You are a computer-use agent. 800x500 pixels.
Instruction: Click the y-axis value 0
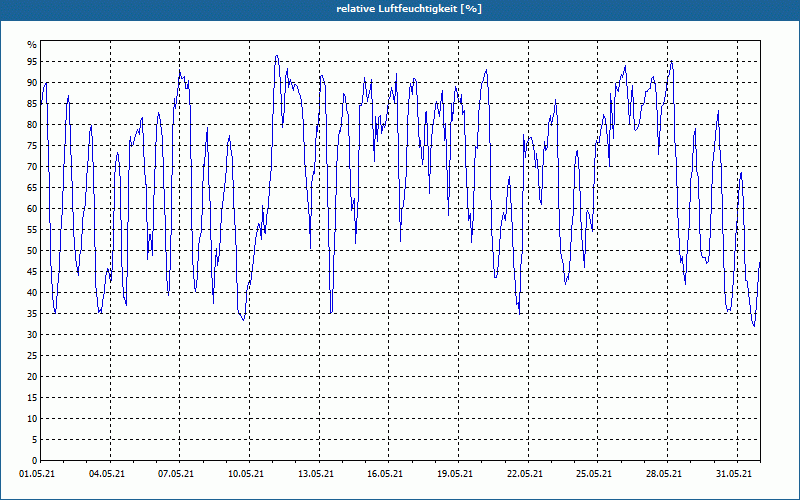(35, 461)
